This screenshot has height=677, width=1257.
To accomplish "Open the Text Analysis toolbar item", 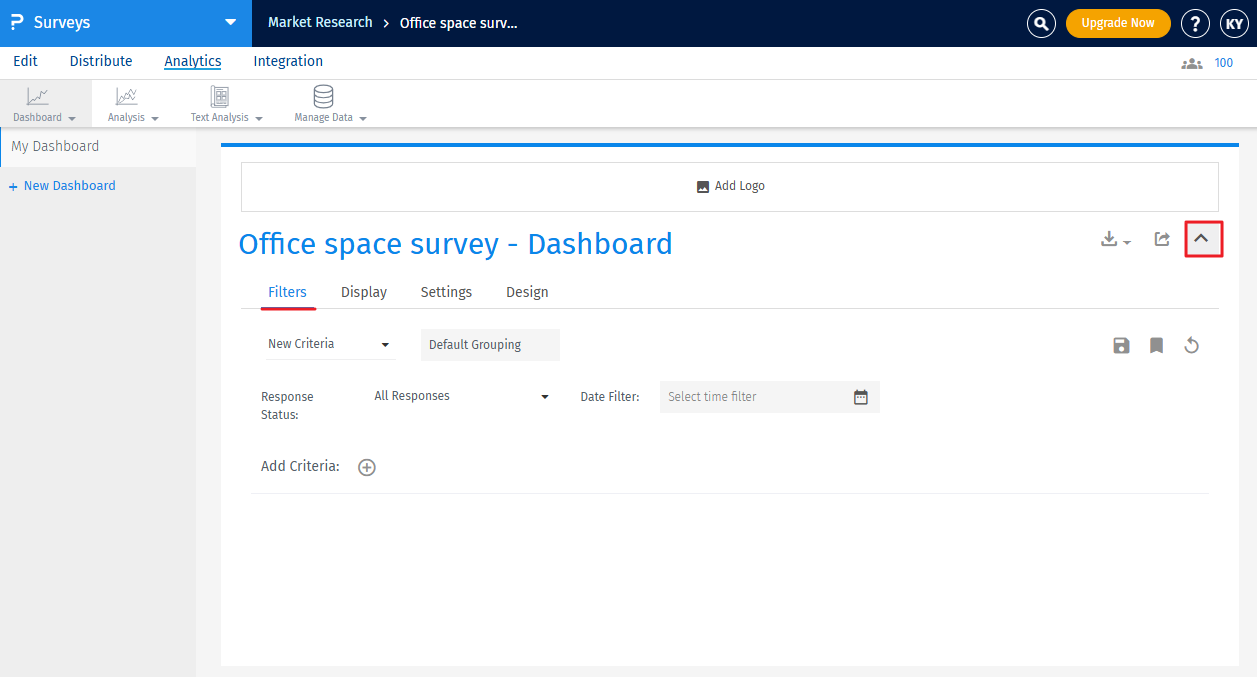I will pyautogui.click(x=219, y=103).
